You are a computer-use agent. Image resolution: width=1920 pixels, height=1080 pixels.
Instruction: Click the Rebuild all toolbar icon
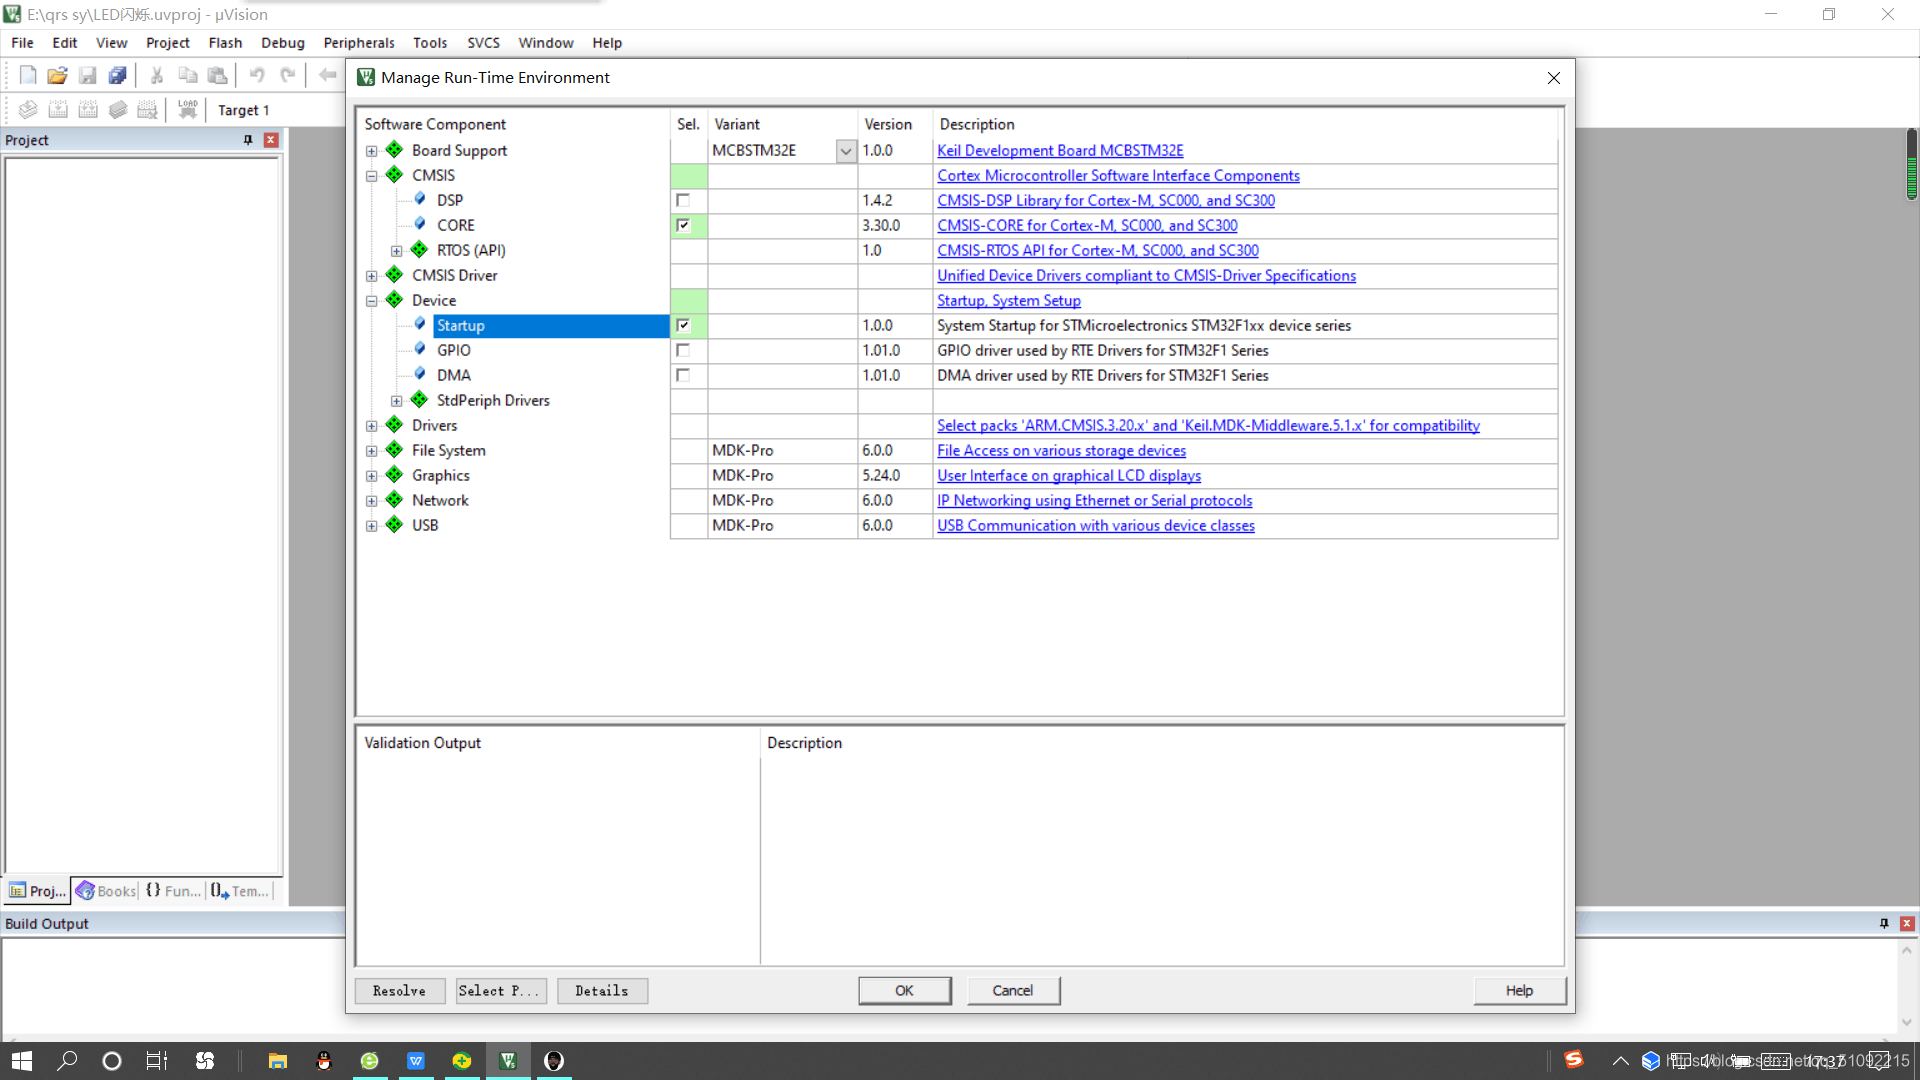point(88,110)
